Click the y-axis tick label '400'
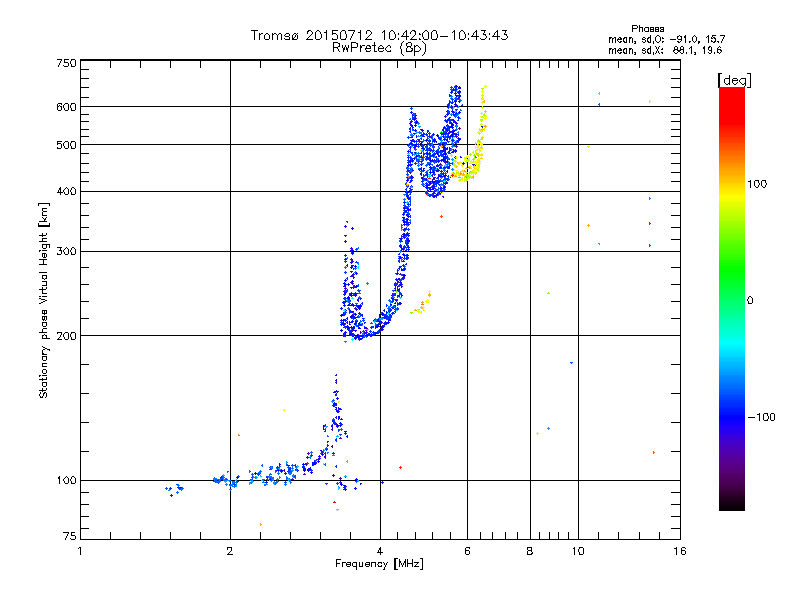The image size is (800, 600). (66, 192)
